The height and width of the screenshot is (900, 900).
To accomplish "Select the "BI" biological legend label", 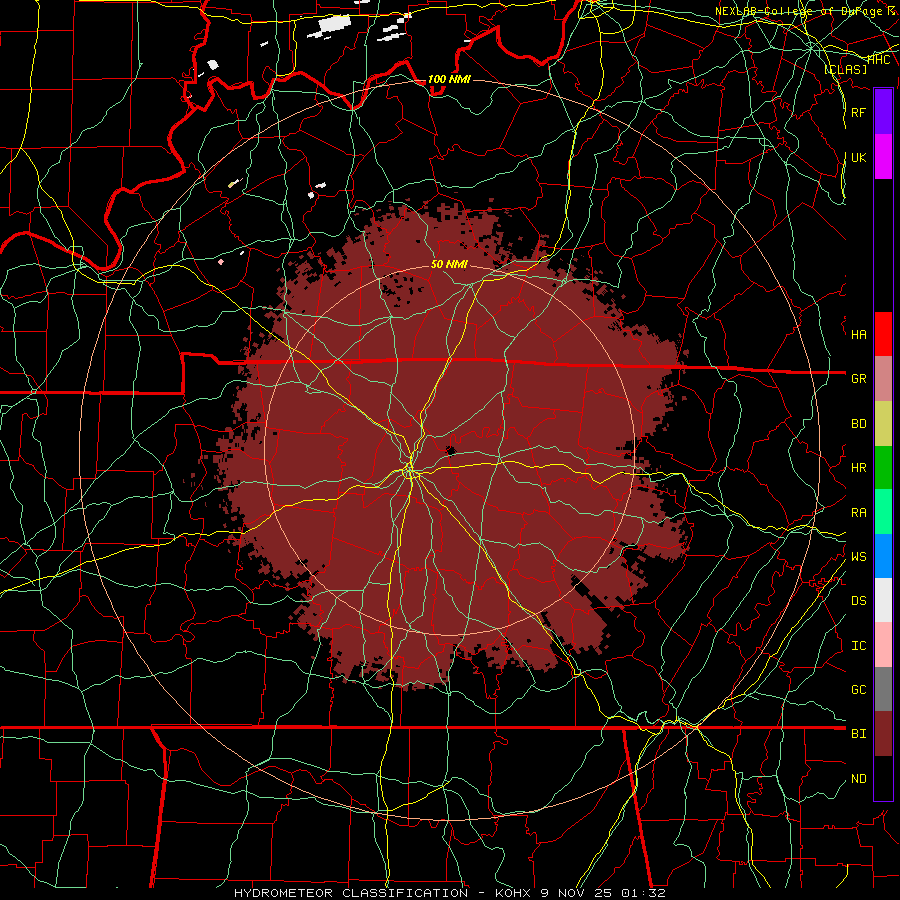I will pos(858,734).
